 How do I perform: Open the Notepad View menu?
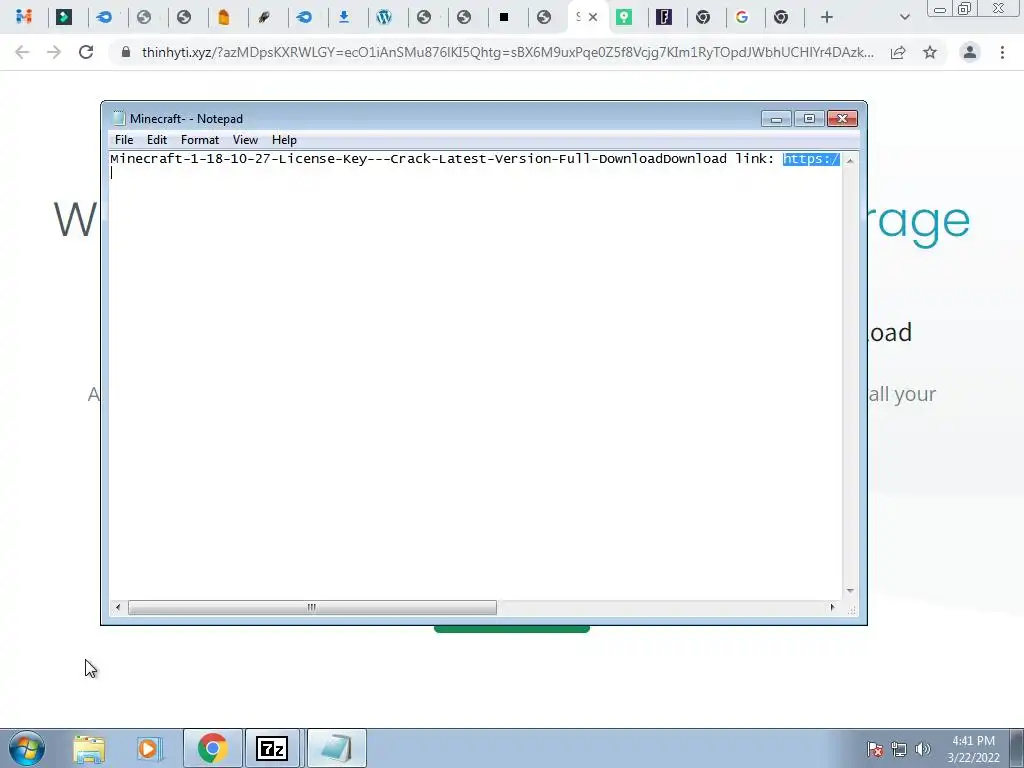[x=246, y=140]
